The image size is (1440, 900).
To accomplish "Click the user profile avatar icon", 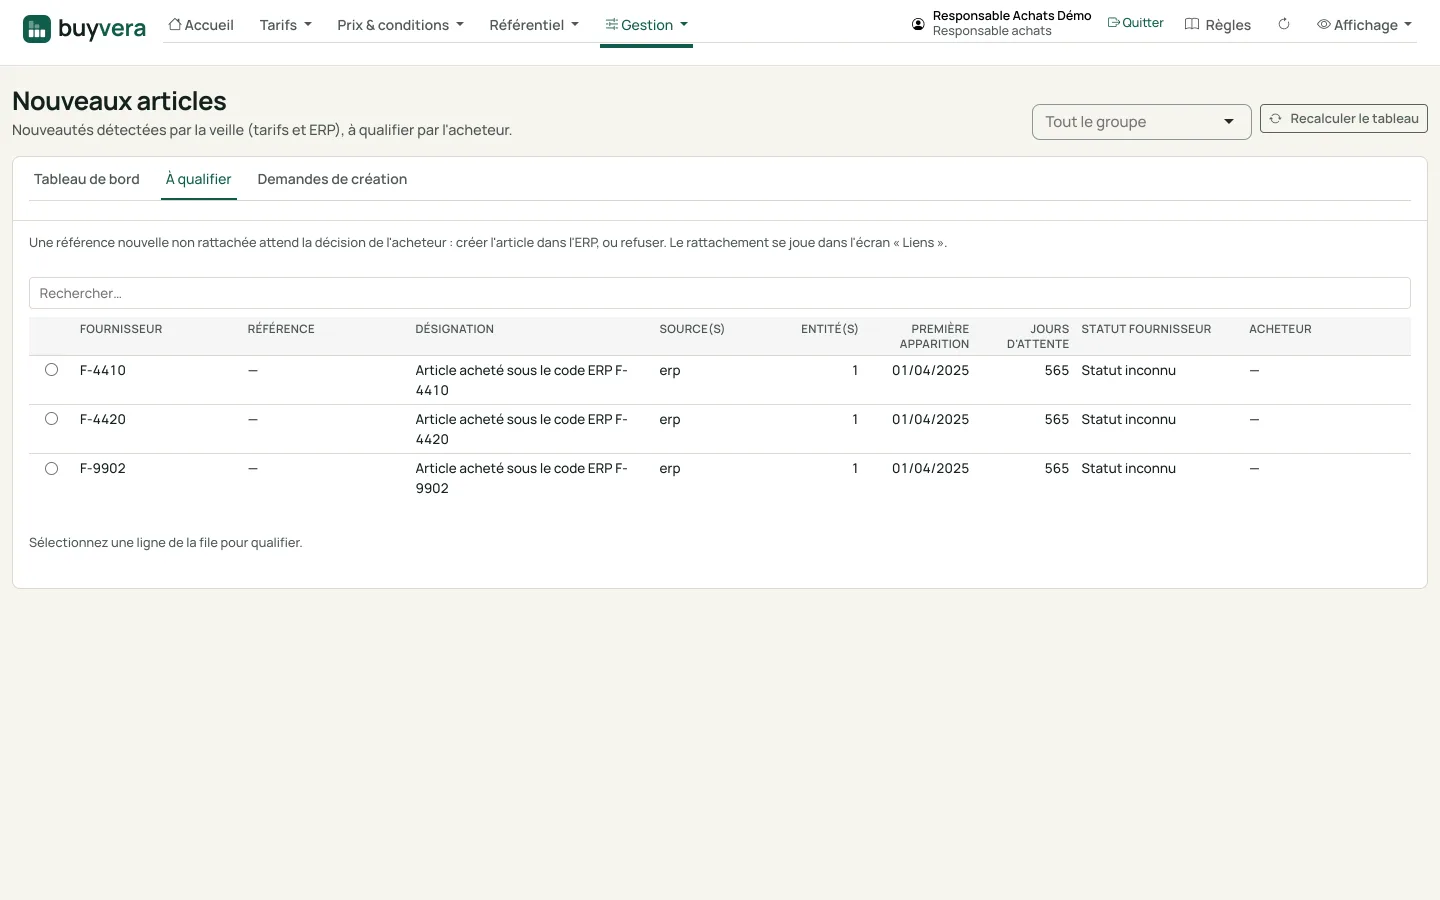I will coord(918,24).
